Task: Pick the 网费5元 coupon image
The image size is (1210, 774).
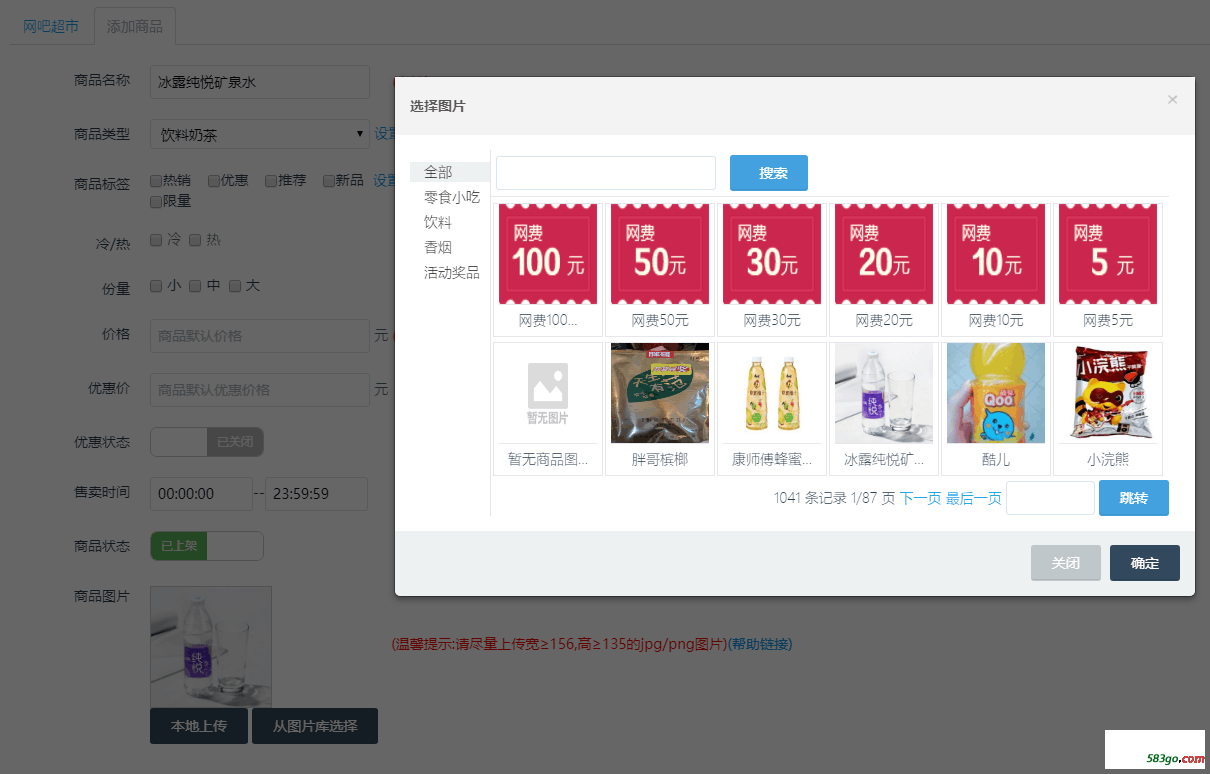Action: (x=1108, y=254)
